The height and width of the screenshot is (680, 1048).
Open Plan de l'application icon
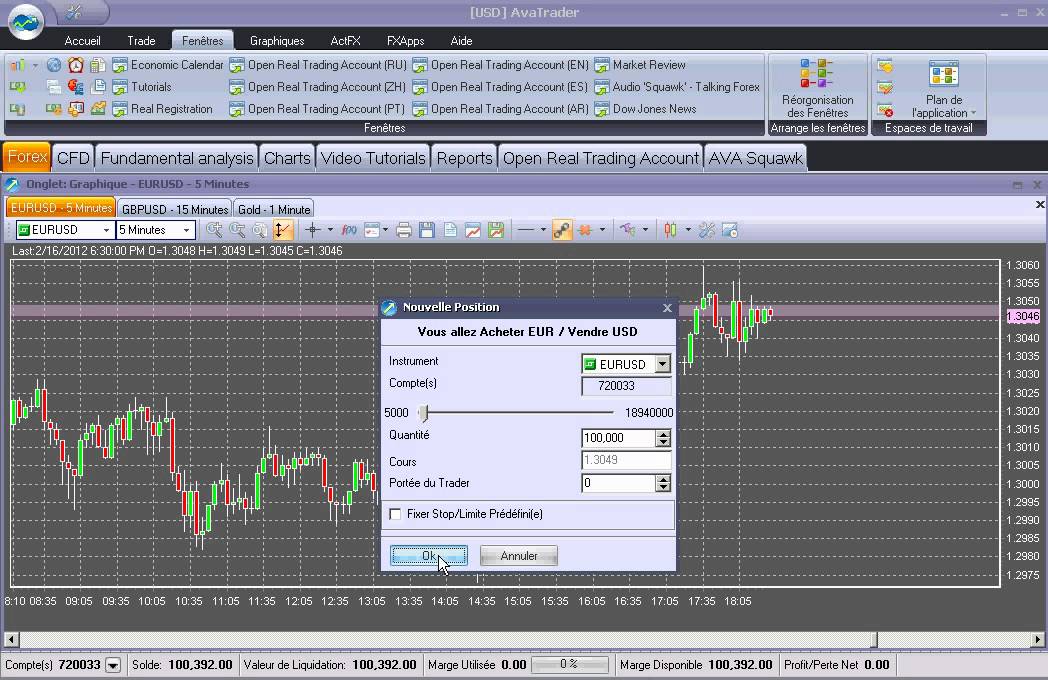point(944,74)
